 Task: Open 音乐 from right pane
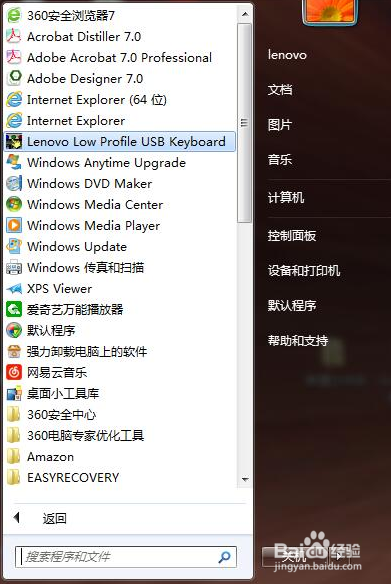tap(280, 160)
